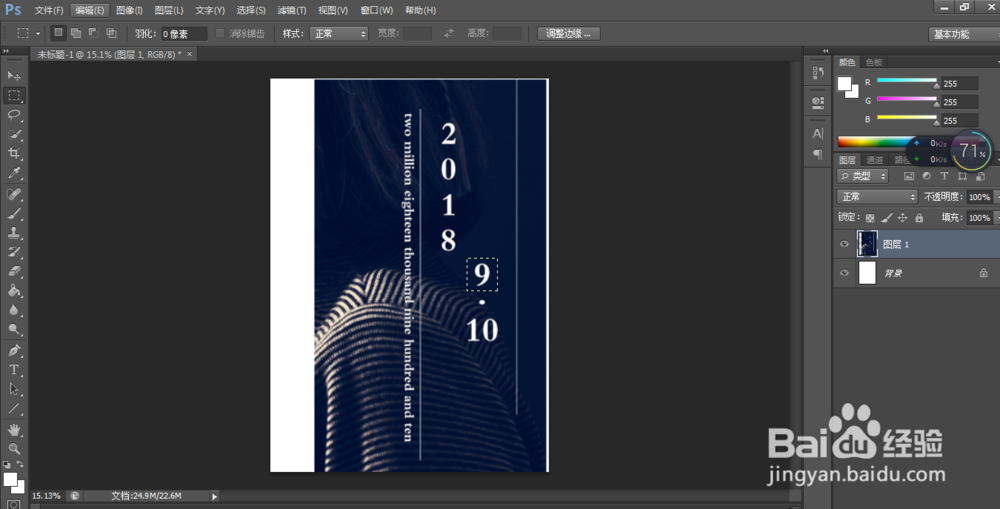Open the layer blend mode 正常 dropdown
Screen dimensions: 1000x509
[877, 196]
